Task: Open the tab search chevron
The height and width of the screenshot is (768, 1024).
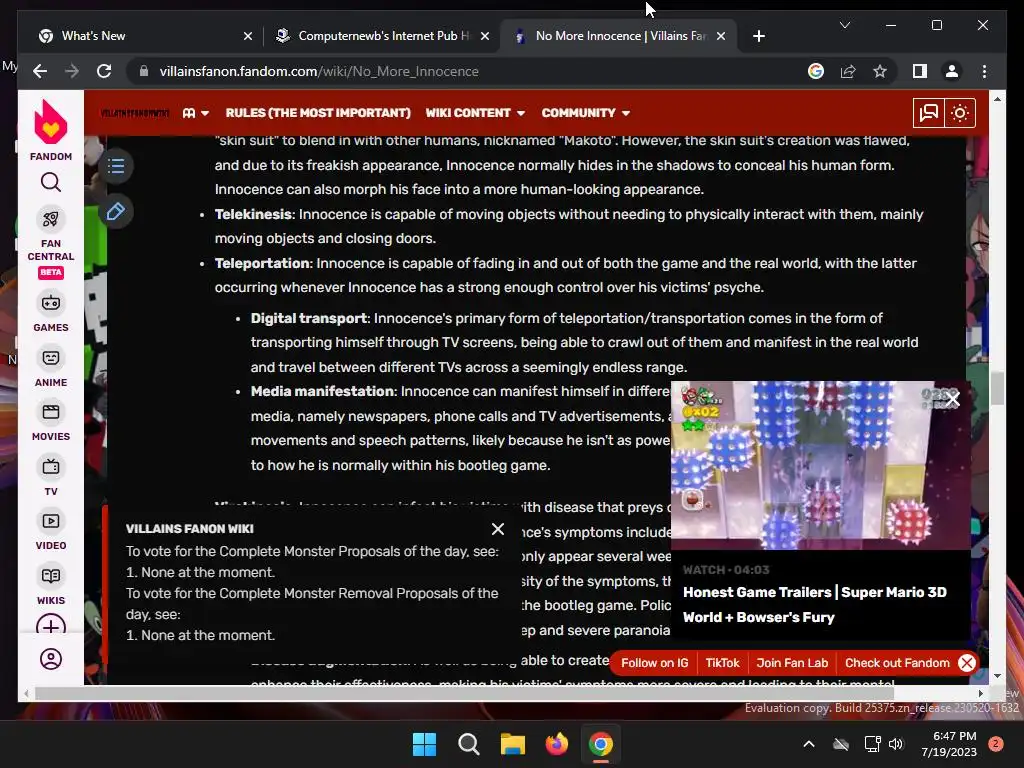Action: (844, 25)
